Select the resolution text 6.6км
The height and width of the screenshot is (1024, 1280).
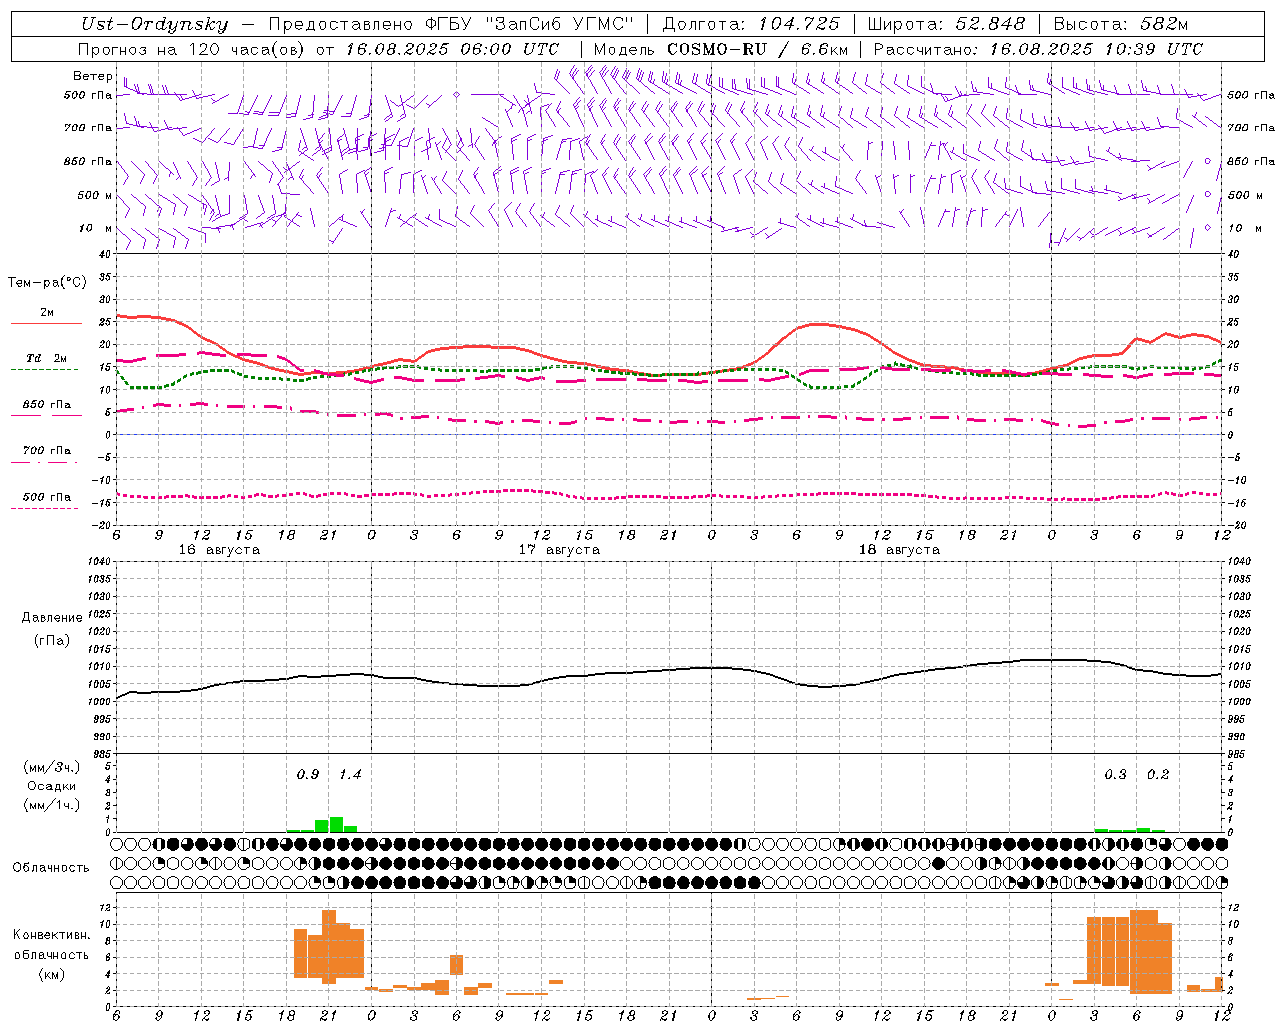[824, 49]
